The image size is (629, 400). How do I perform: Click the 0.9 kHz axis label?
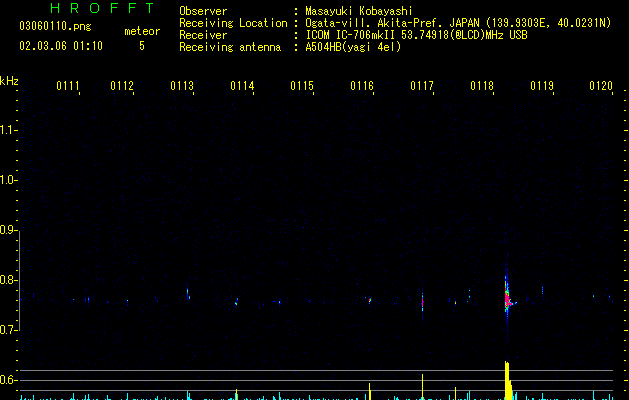[8, 230]
